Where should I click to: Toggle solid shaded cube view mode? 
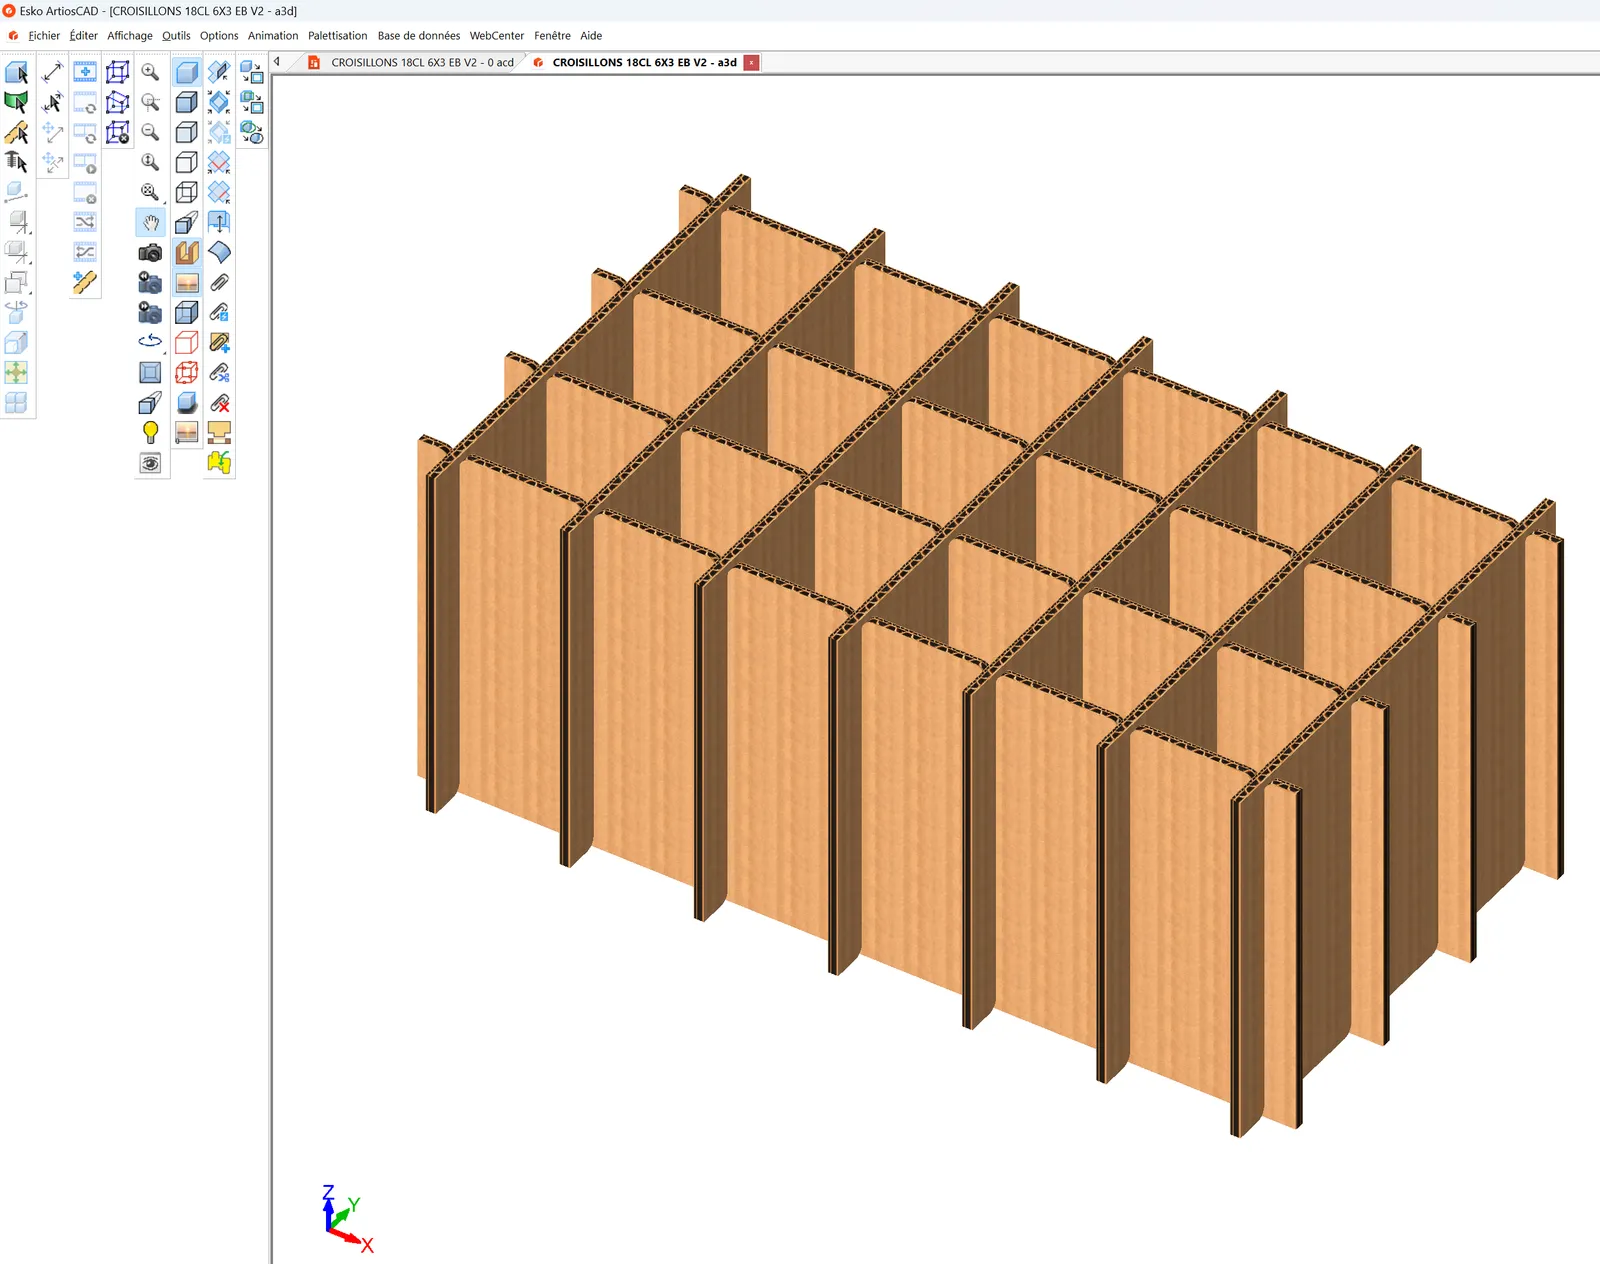(x=186, y=72)
